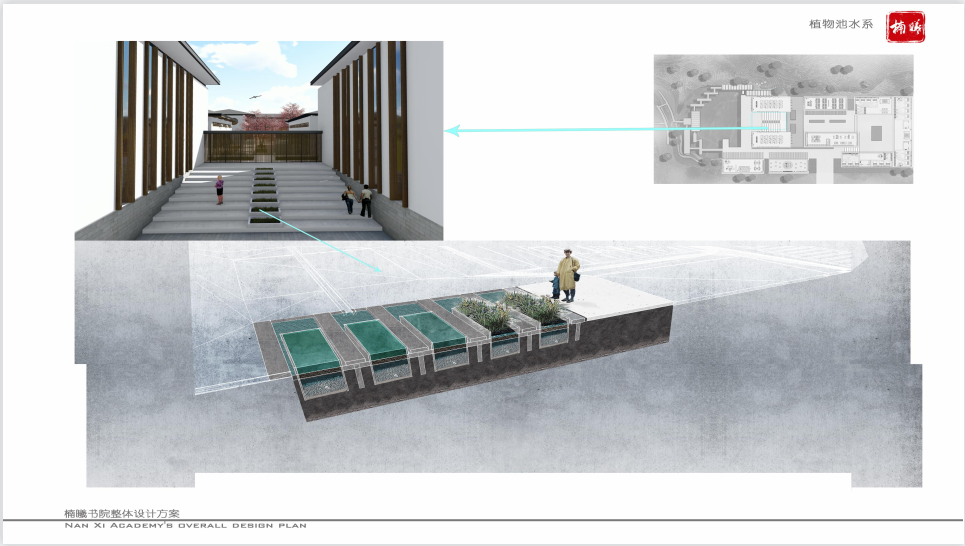Image resolution: width=965 pixels, height=546 pixels.
Task: Click the English subtitle "Nan Xi Academy's overall design plan"
Action: click(185, 525)
